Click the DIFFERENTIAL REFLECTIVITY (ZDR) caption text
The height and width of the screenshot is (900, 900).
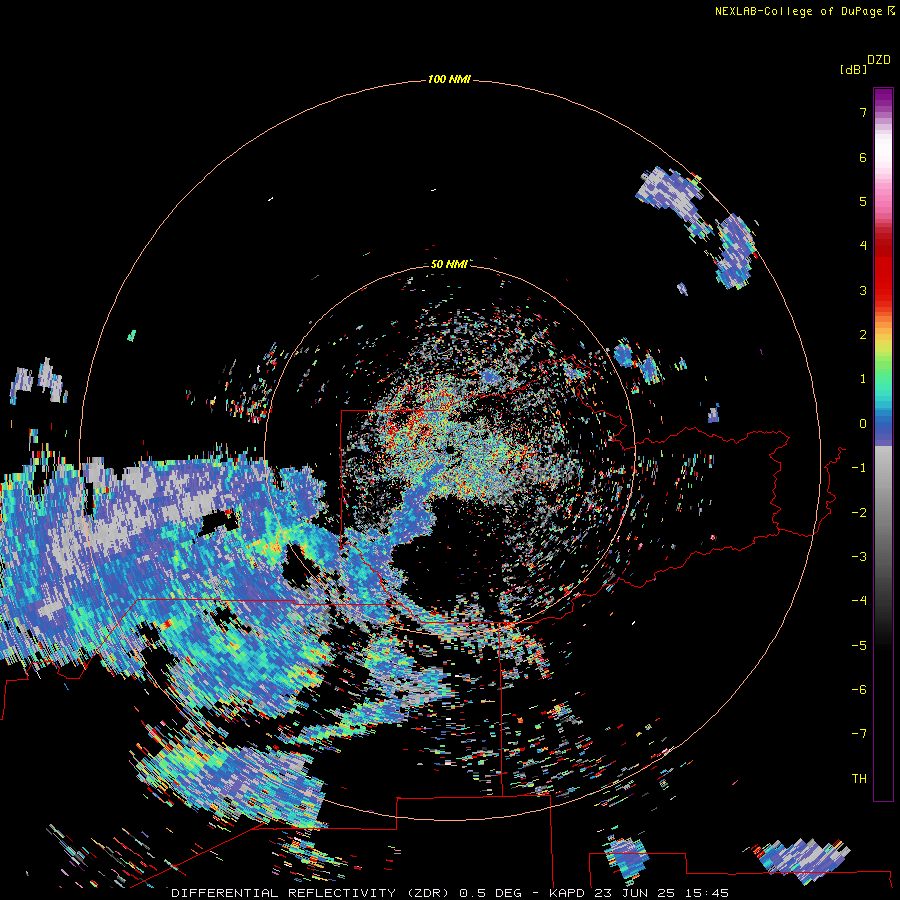pyautogui.click(x=313, y=893)
